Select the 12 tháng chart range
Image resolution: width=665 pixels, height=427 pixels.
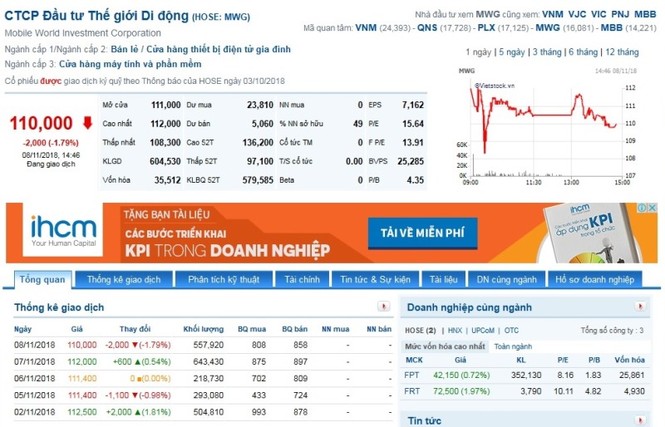click(x=622, y=52)
